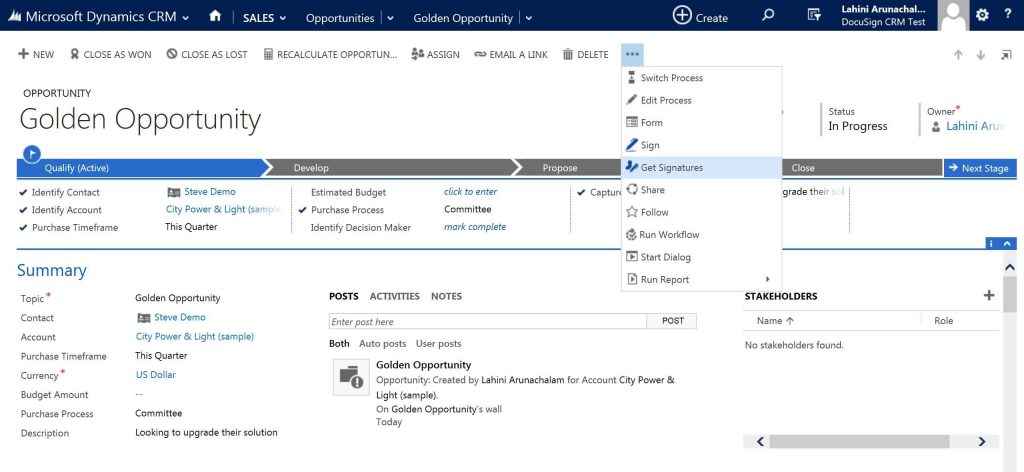This screenshot has height=472, width=1024.
Task: Close the more commands ellipsis menu
Action: [x=632, y=54]
